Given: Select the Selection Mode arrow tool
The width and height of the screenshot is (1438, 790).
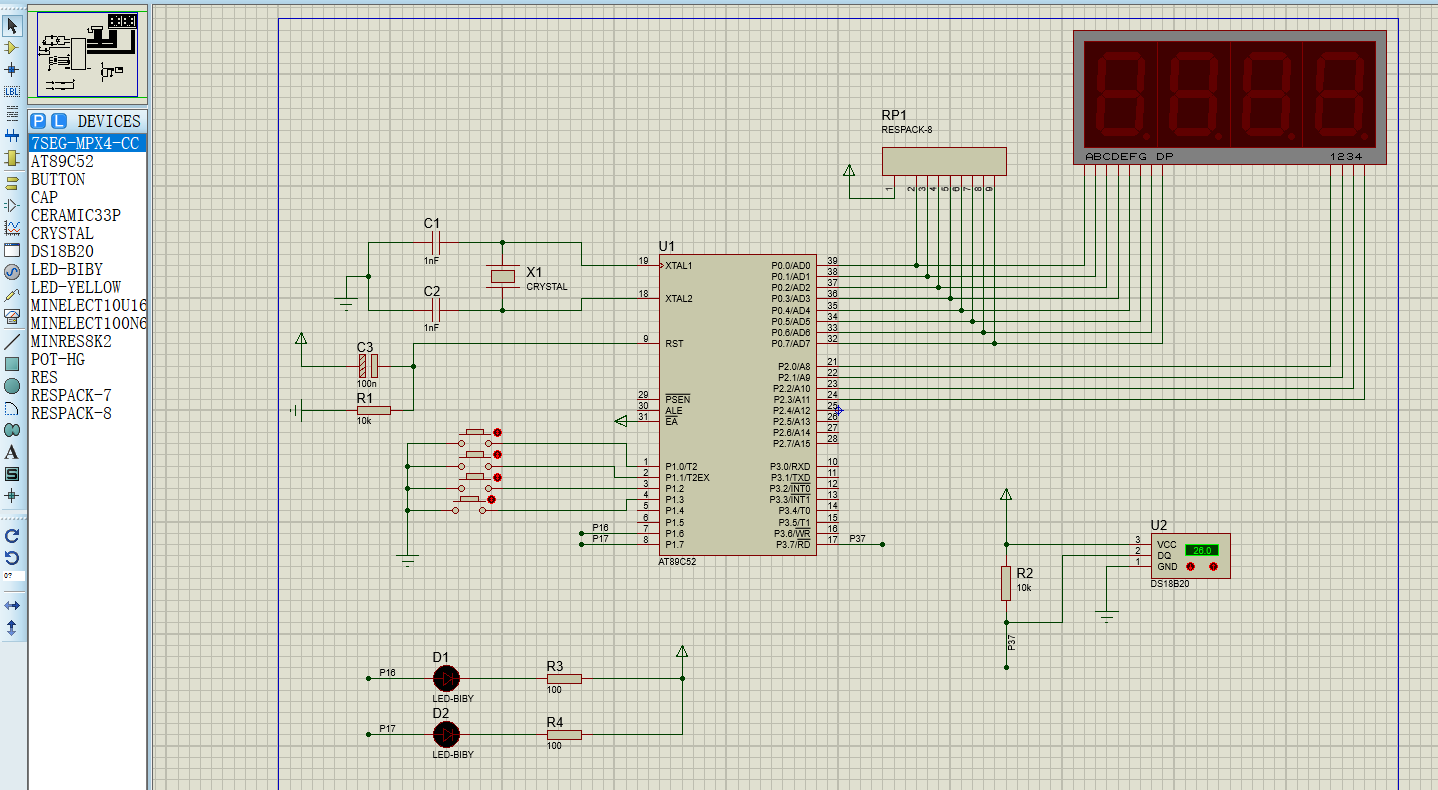Looking at the screenshot, I should [x=12, y=26].
